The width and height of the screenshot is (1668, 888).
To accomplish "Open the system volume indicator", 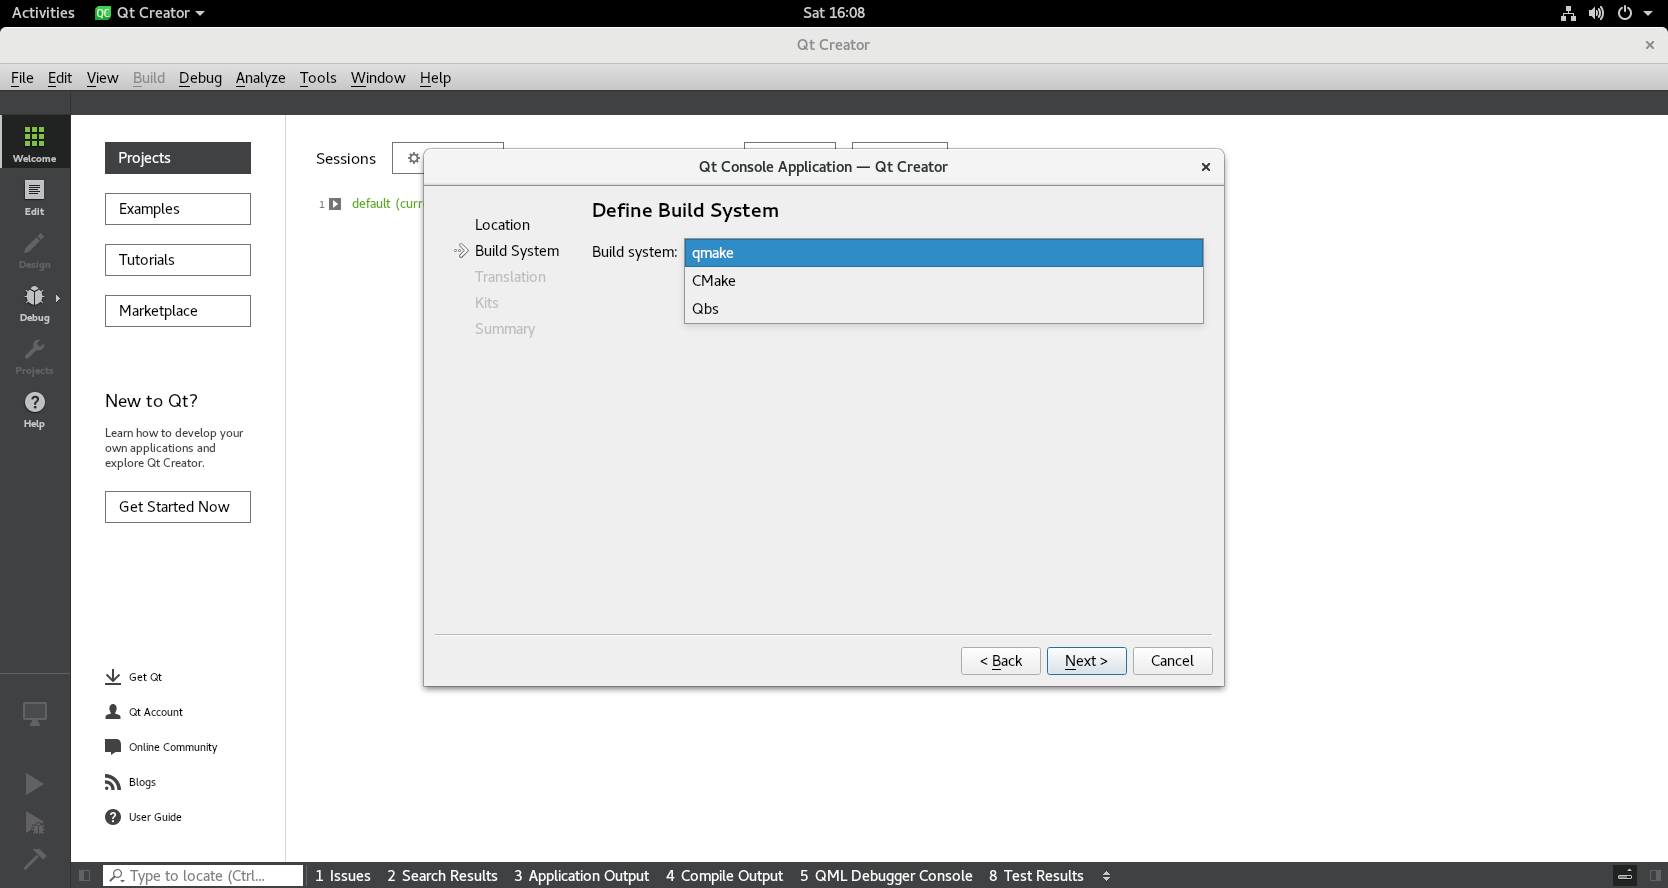I will coord(1596,13).
